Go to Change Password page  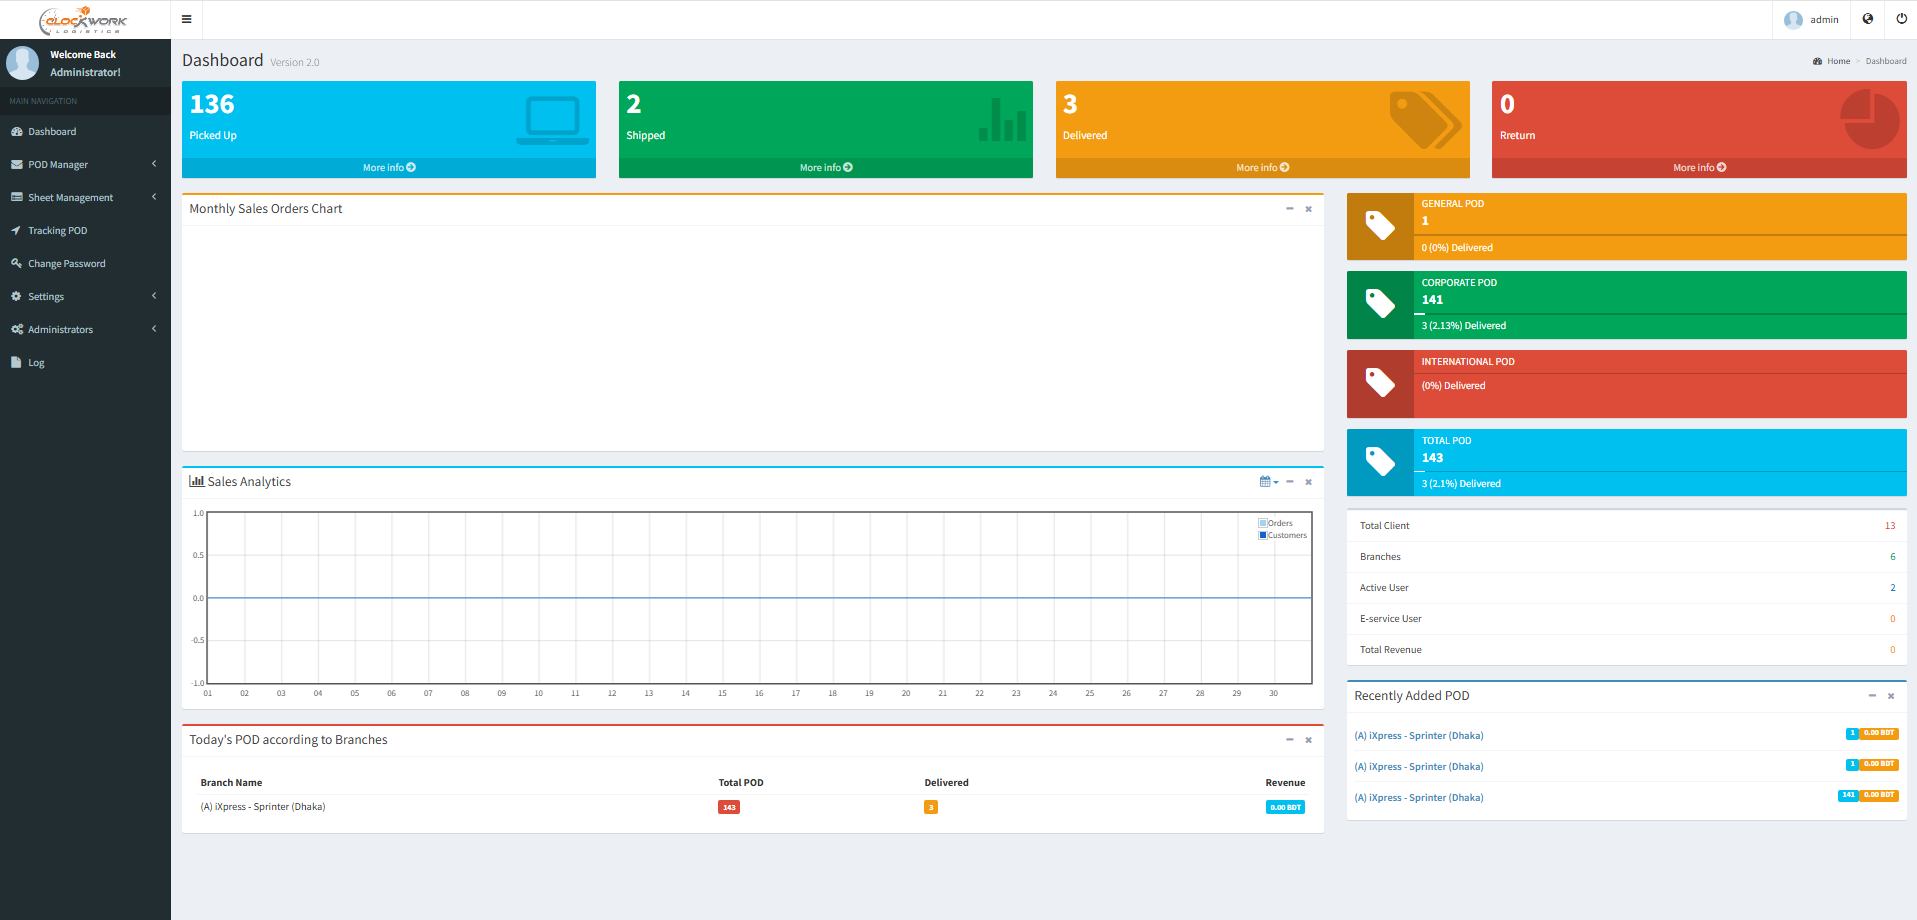point(66,264)
